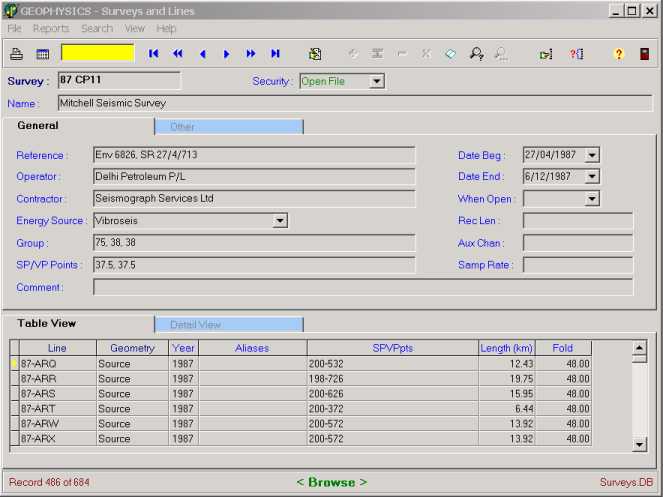Image resolution: width=663 pixels, height=497 pixels.
Task: Click the Rec Len field
Action: click(x=578, y=220)
